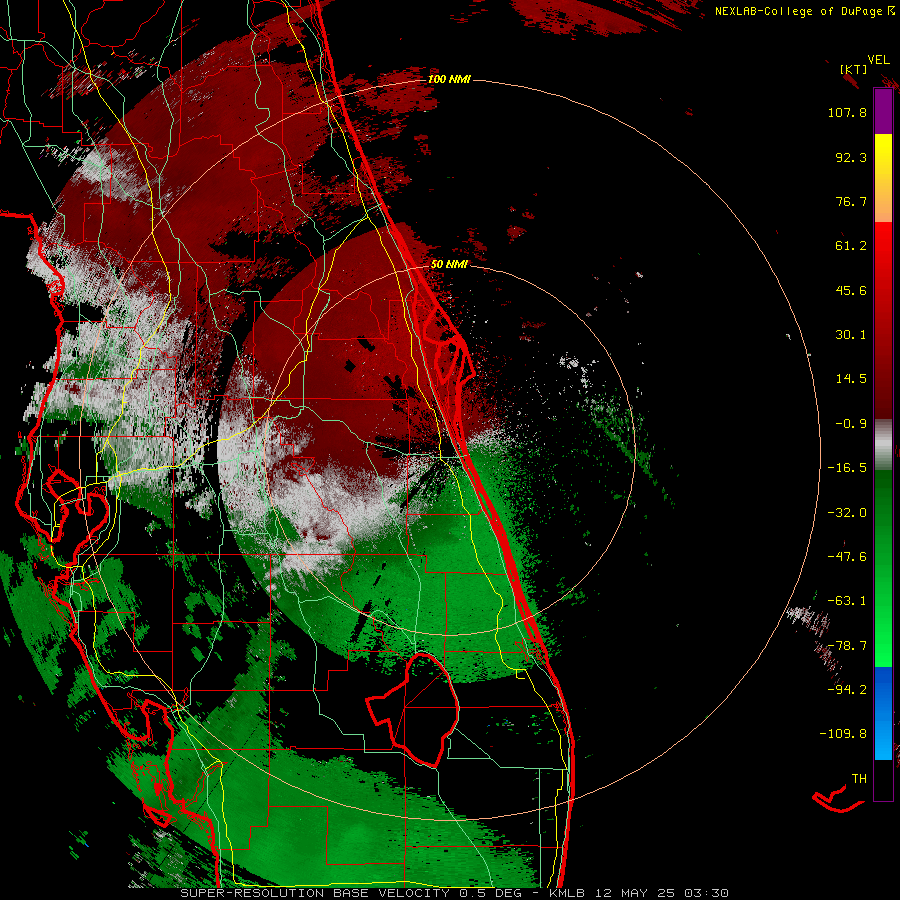Click the -78.7 legend value
The width and height of the screenshot is (900, 900).
[847, 646]
